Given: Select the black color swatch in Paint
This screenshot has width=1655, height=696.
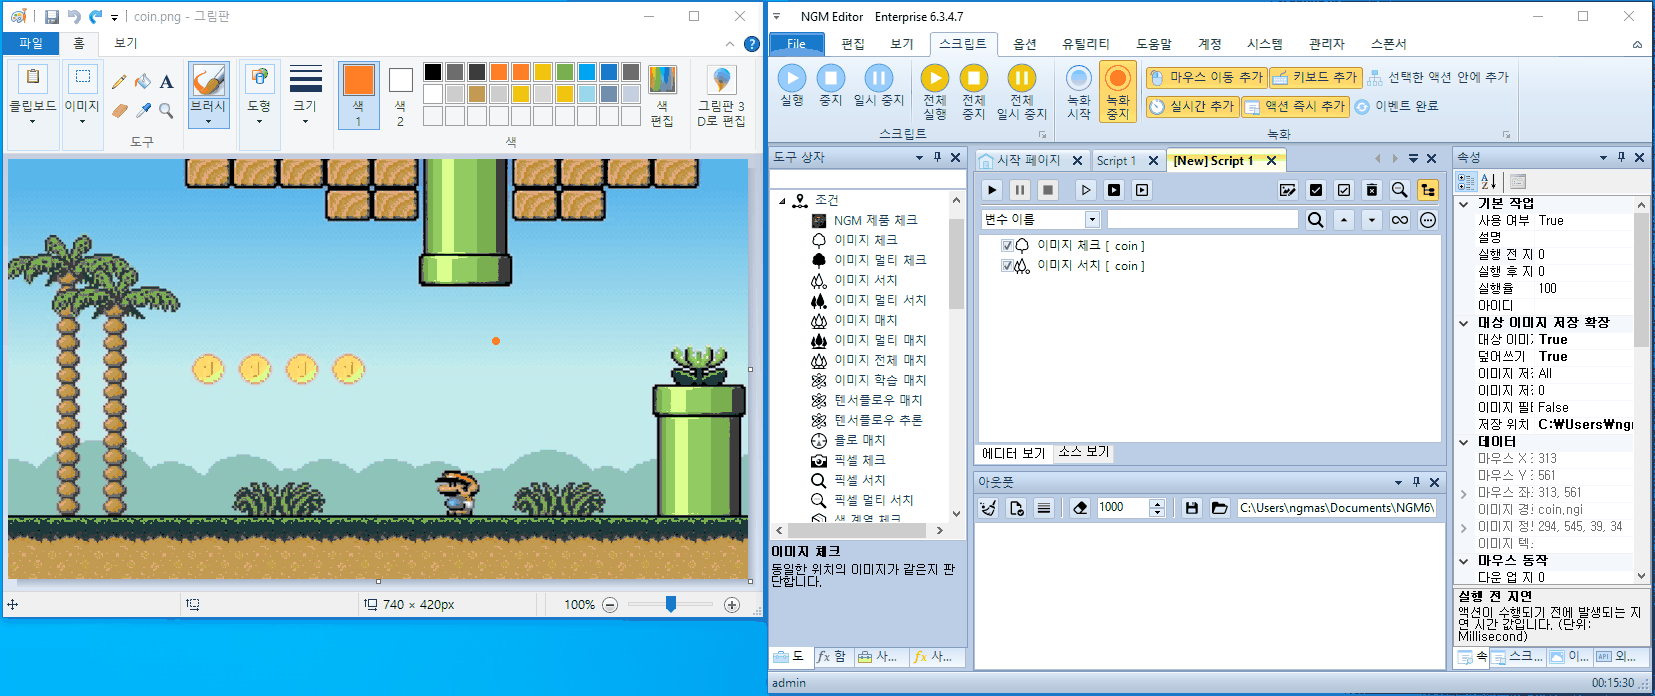Looking at the screenshot, I should [x=432, y=72].
